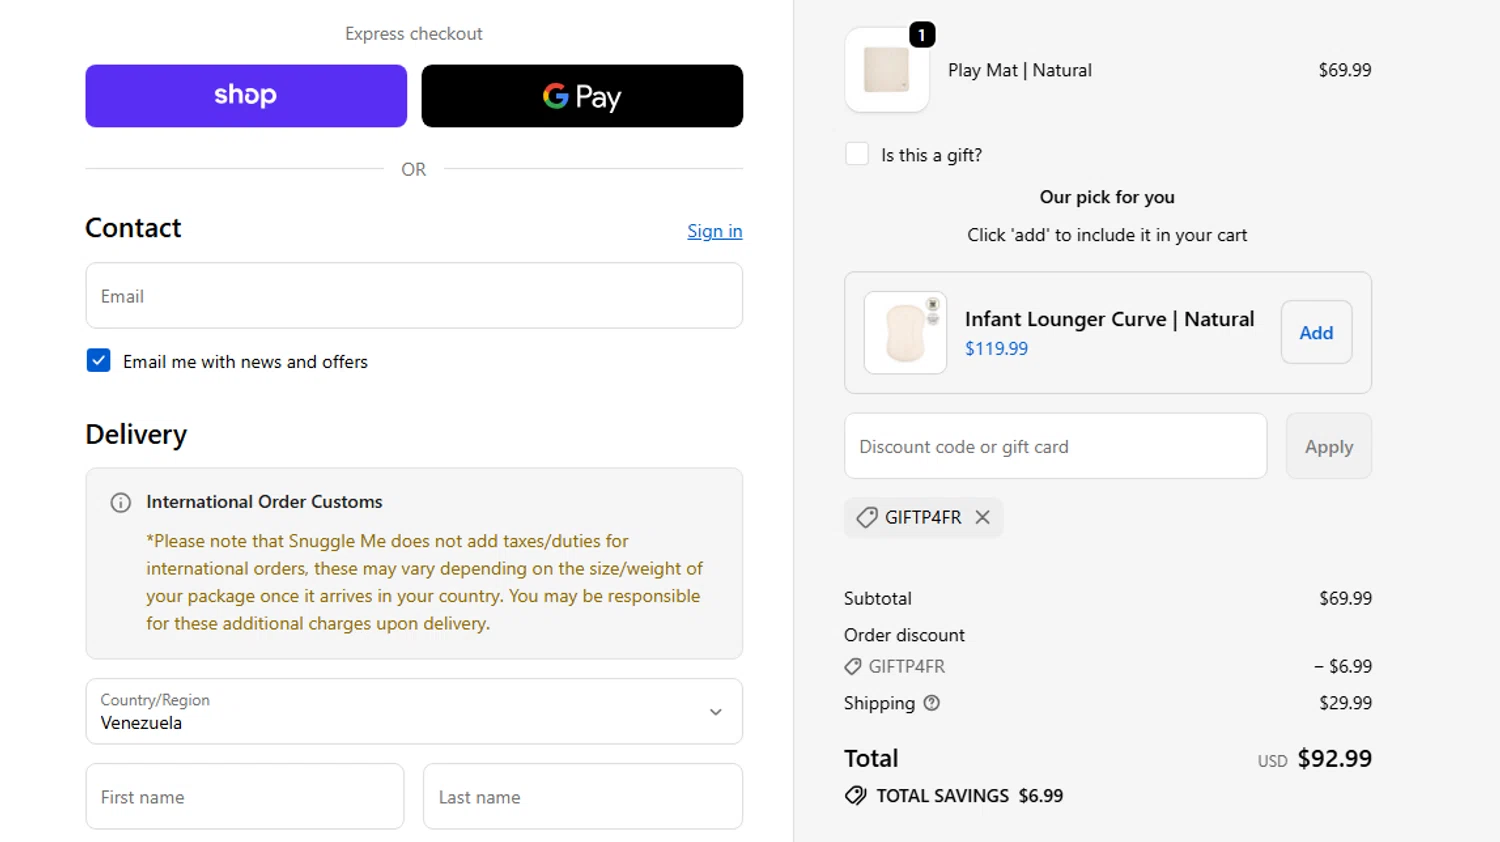This screenshot has height=842, width=1500.
Task: Focus the Email input field
Action: pos(414,296)
